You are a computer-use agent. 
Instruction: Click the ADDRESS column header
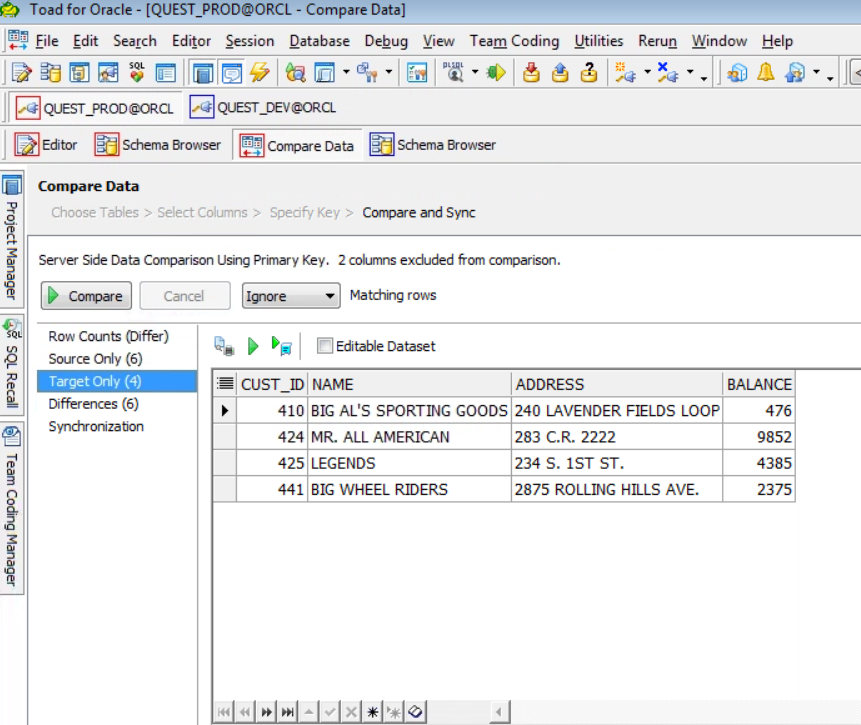coord(617,384)
